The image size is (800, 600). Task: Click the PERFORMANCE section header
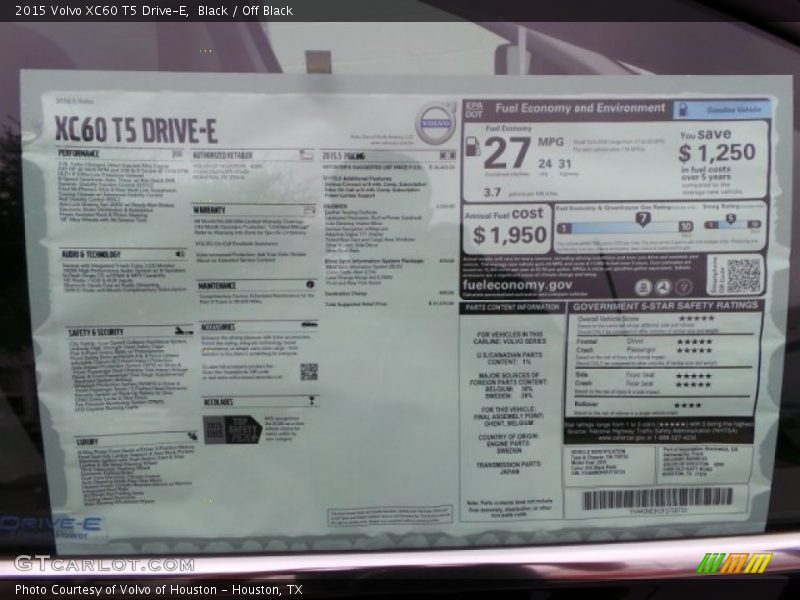[79, 153]
